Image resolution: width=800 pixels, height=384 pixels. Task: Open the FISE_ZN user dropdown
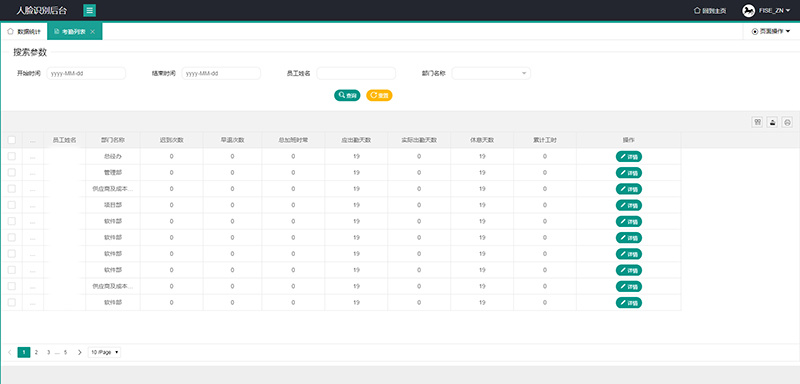[774, 11]
